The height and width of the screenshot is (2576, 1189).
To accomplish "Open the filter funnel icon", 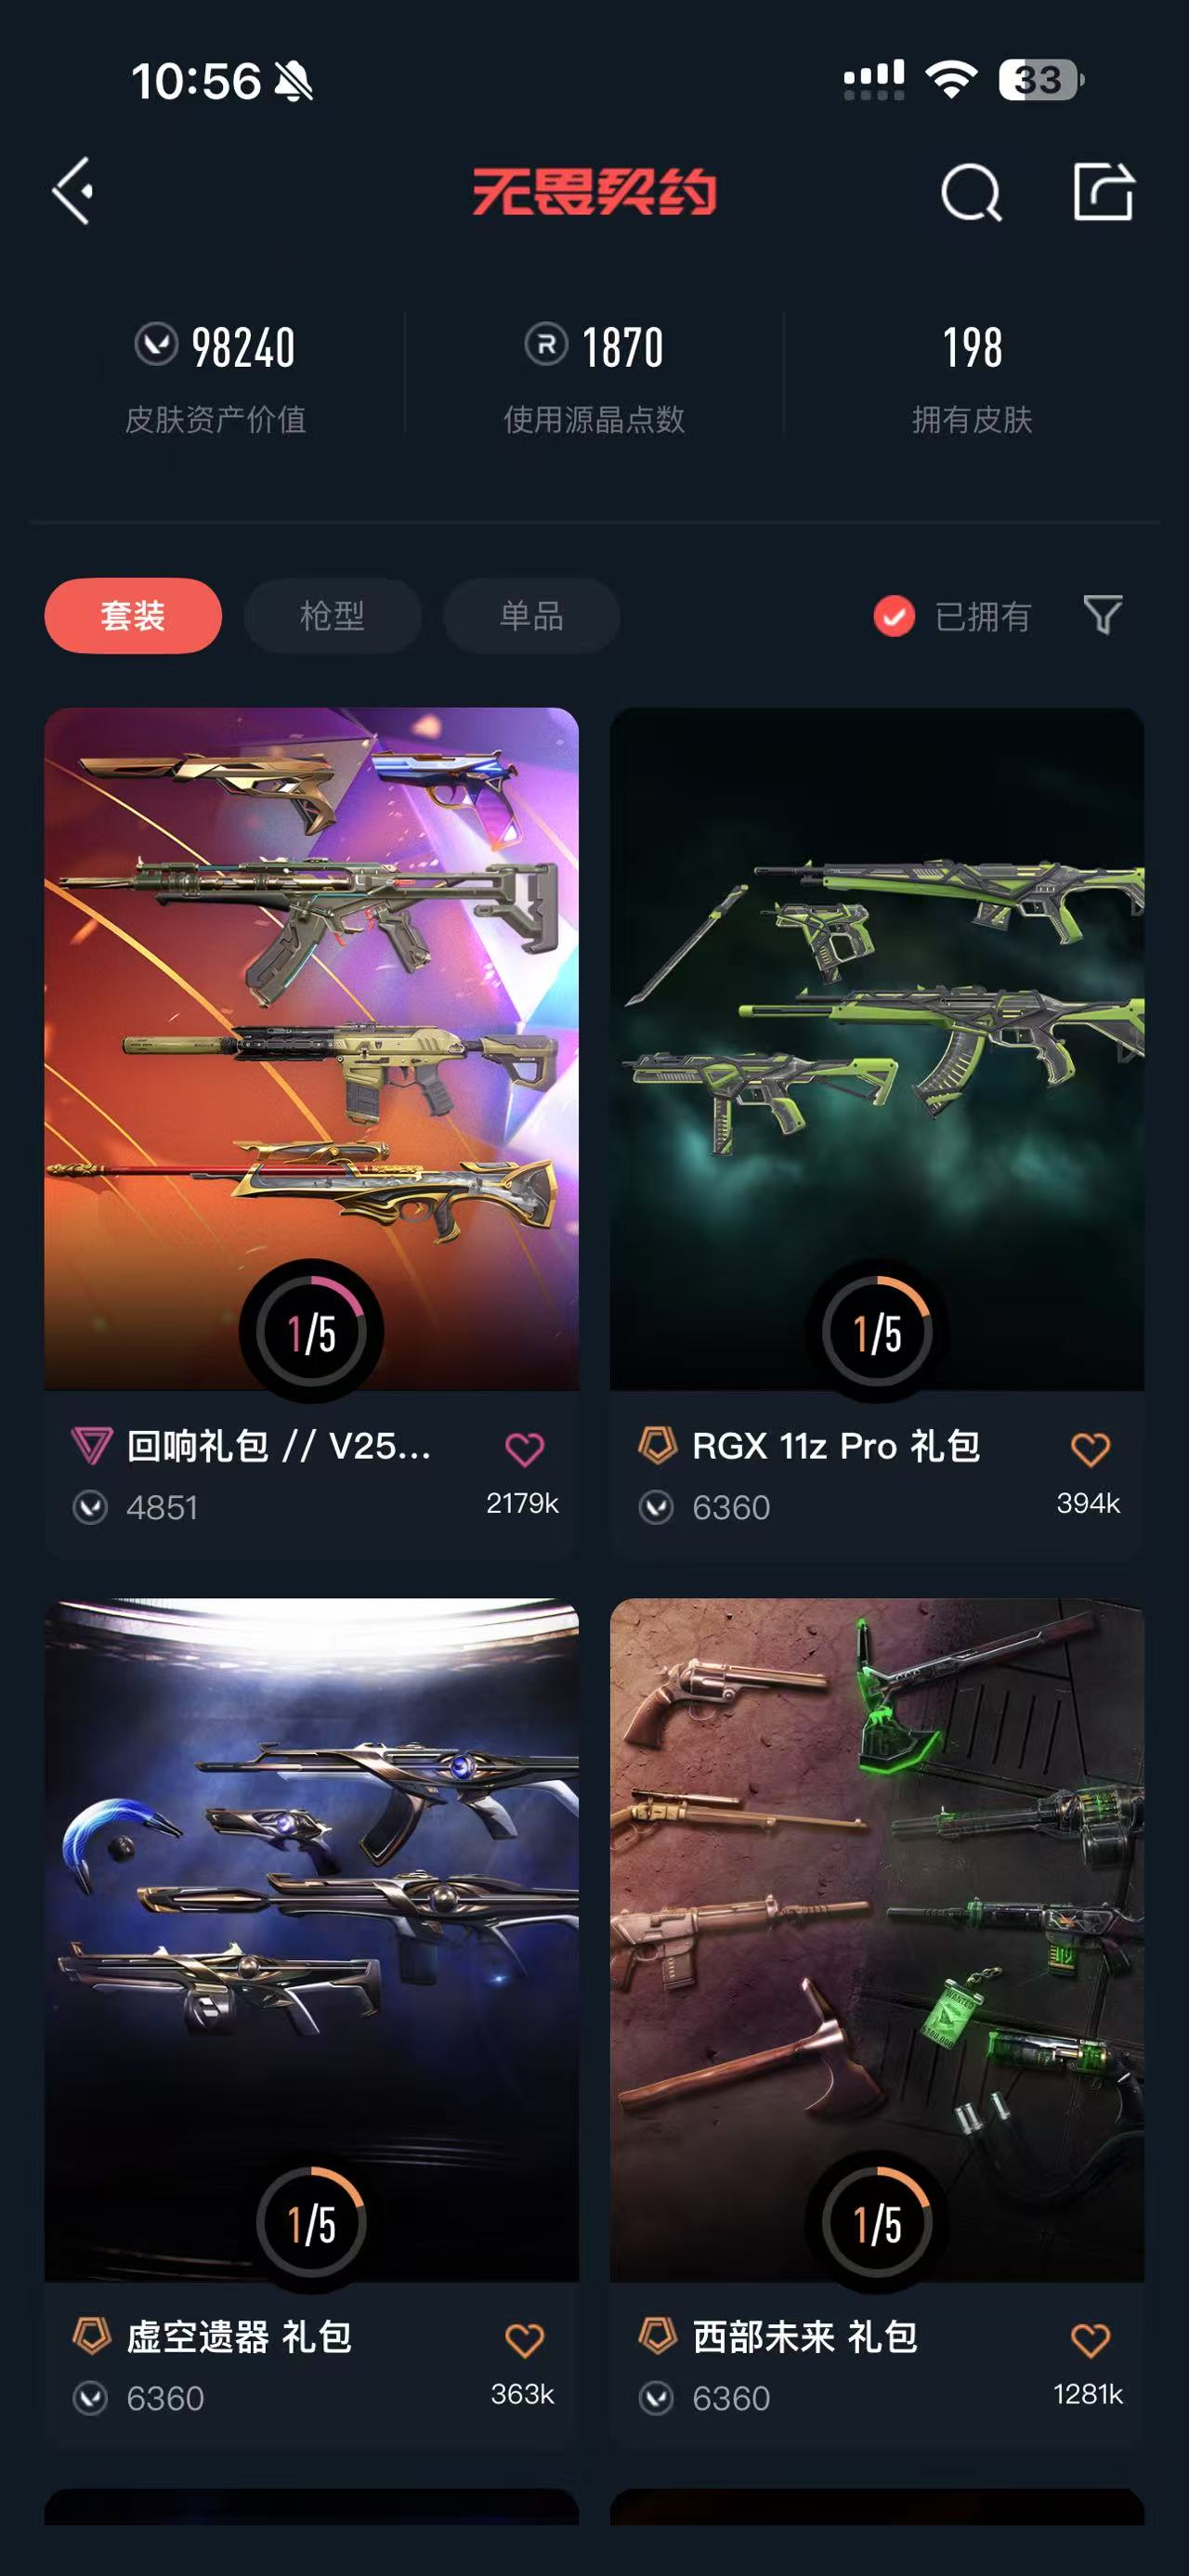I will (x=1102, y=614).
